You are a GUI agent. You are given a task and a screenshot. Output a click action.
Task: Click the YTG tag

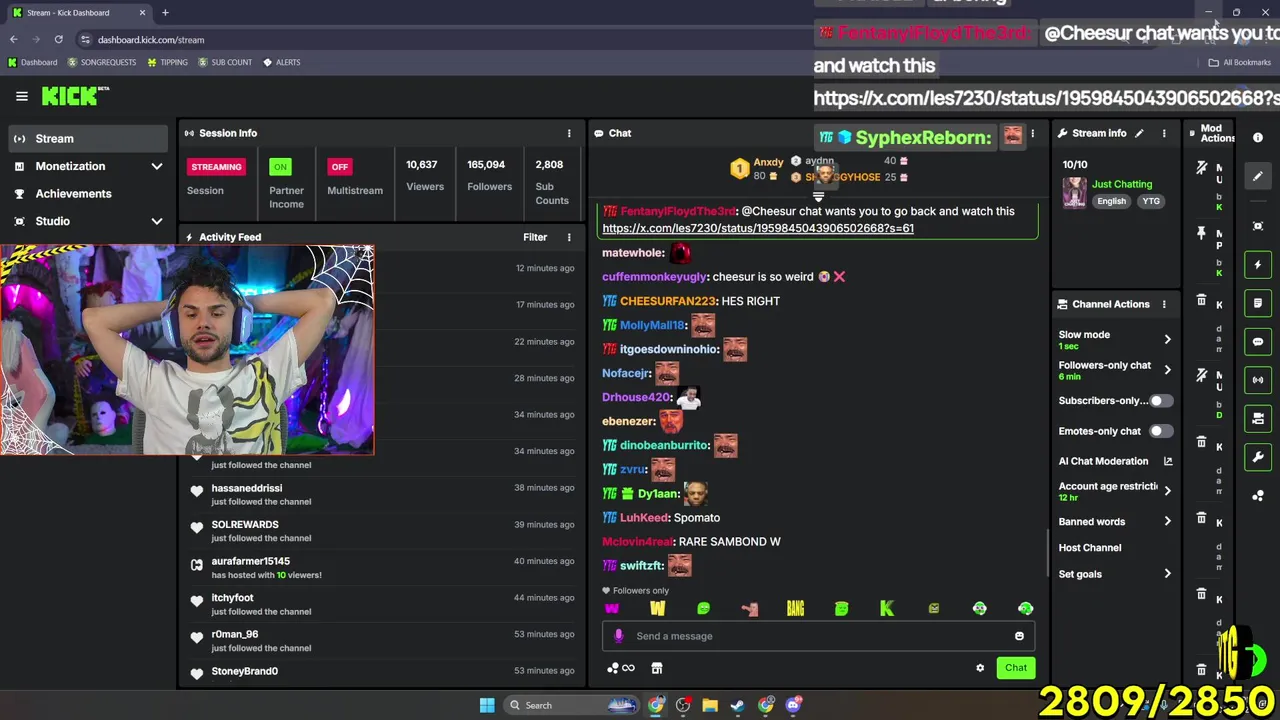pyautogui.click(x=1151, y=201)
